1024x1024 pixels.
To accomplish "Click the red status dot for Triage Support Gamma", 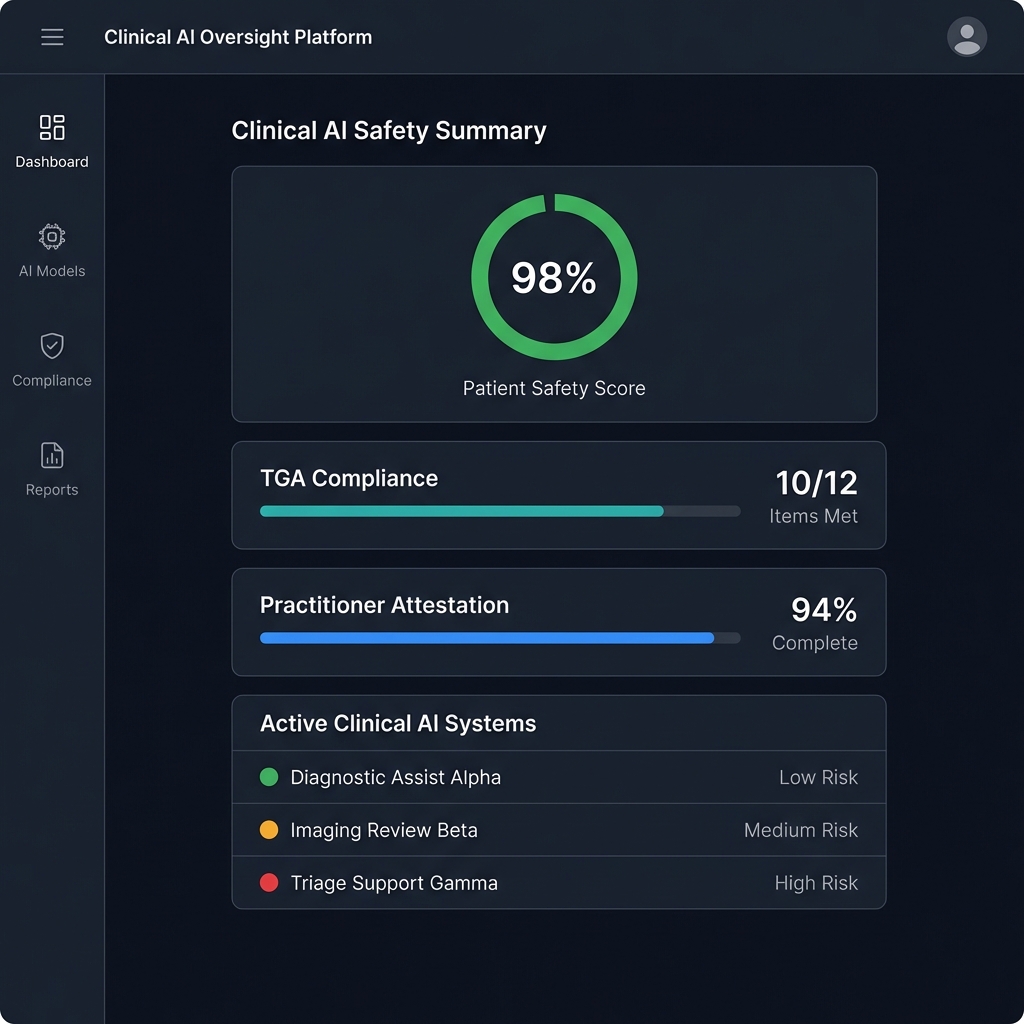I will click(x=268, y=883).
